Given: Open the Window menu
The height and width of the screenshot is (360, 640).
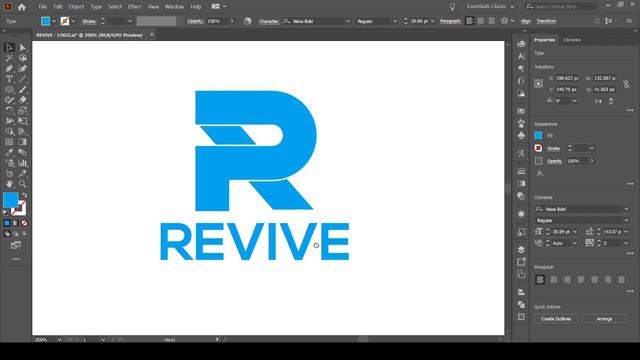Looking at the screenshot, I should click(174, 7).
